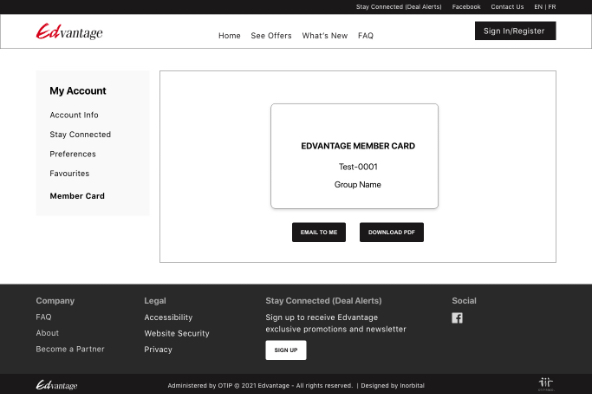Open Privacy link in footer
This screenshot has width=592, height=394.
tap(158, 349)
